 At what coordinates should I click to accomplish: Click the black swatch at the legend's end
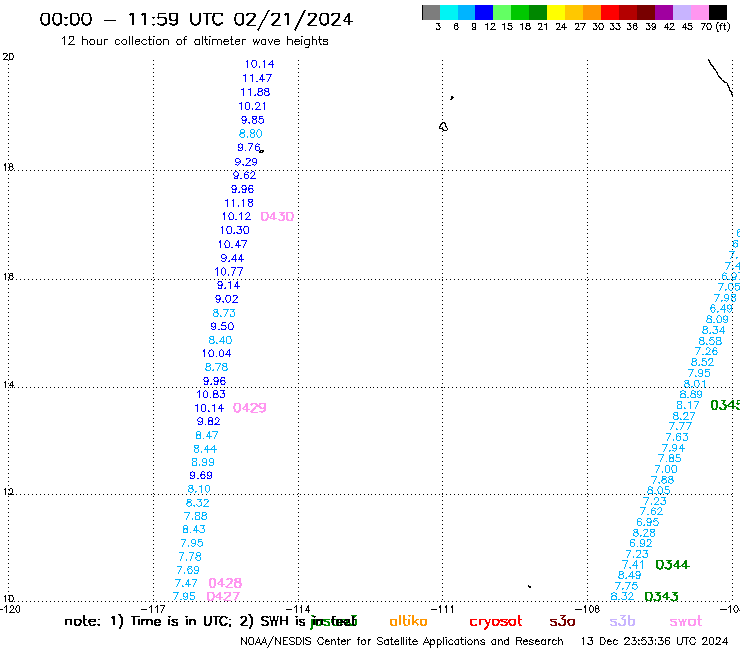click(x=718, y=12)
